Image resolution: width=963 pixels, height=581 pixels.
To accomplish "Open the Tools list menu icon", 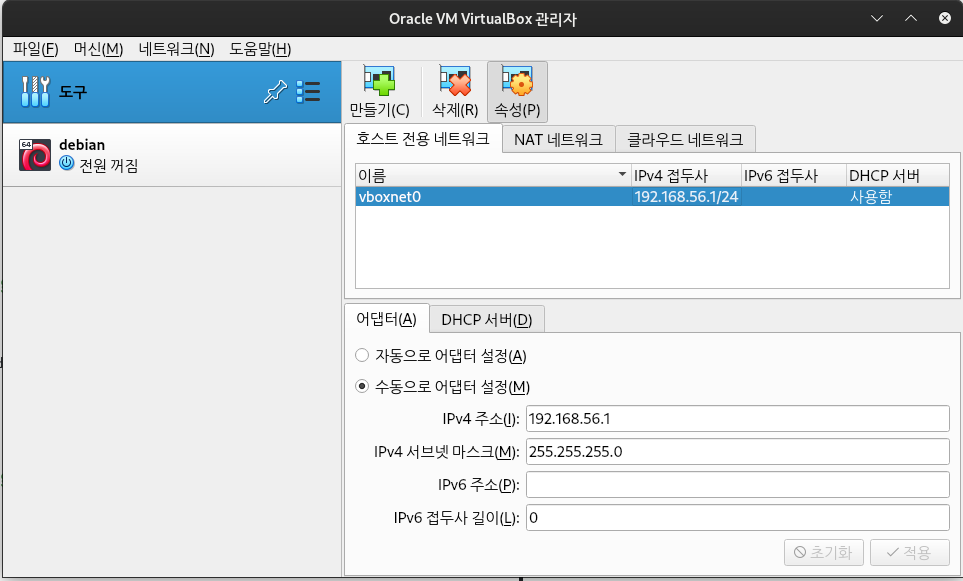I will [x=308, y=92].
